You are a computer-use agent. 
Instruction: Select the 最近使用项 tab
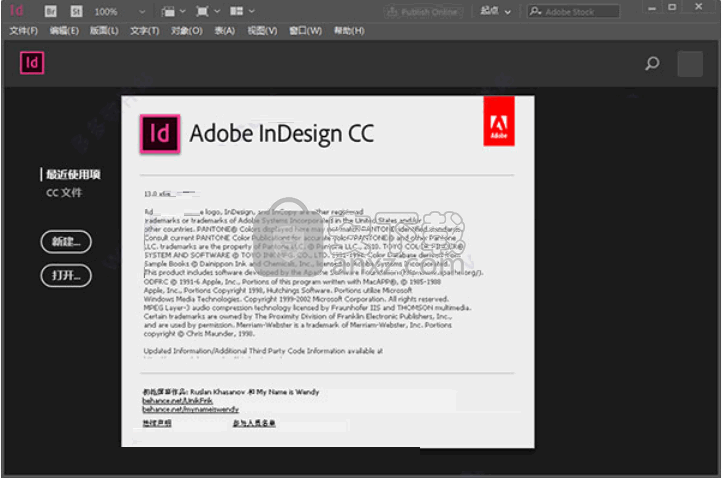coord(73,175)
